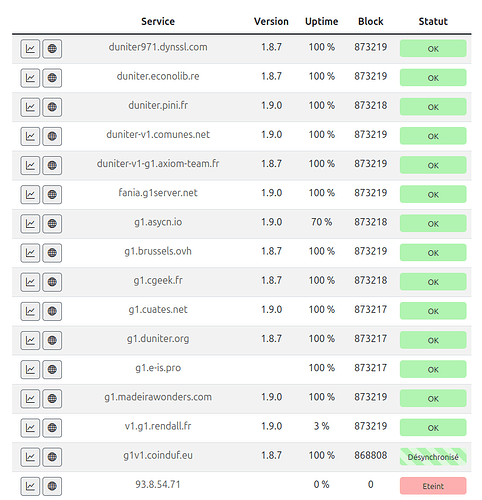
Task: Click the Désynchronisé status badge
Action: [433, 457]
